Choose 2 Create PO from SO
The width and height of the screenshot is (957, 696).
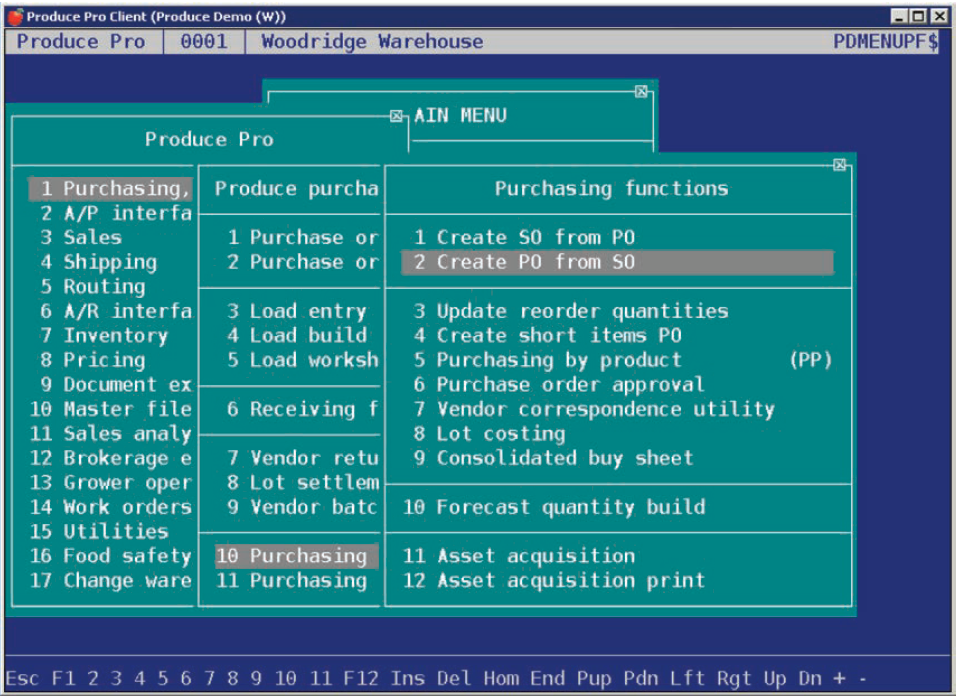[x=618, y=262]
